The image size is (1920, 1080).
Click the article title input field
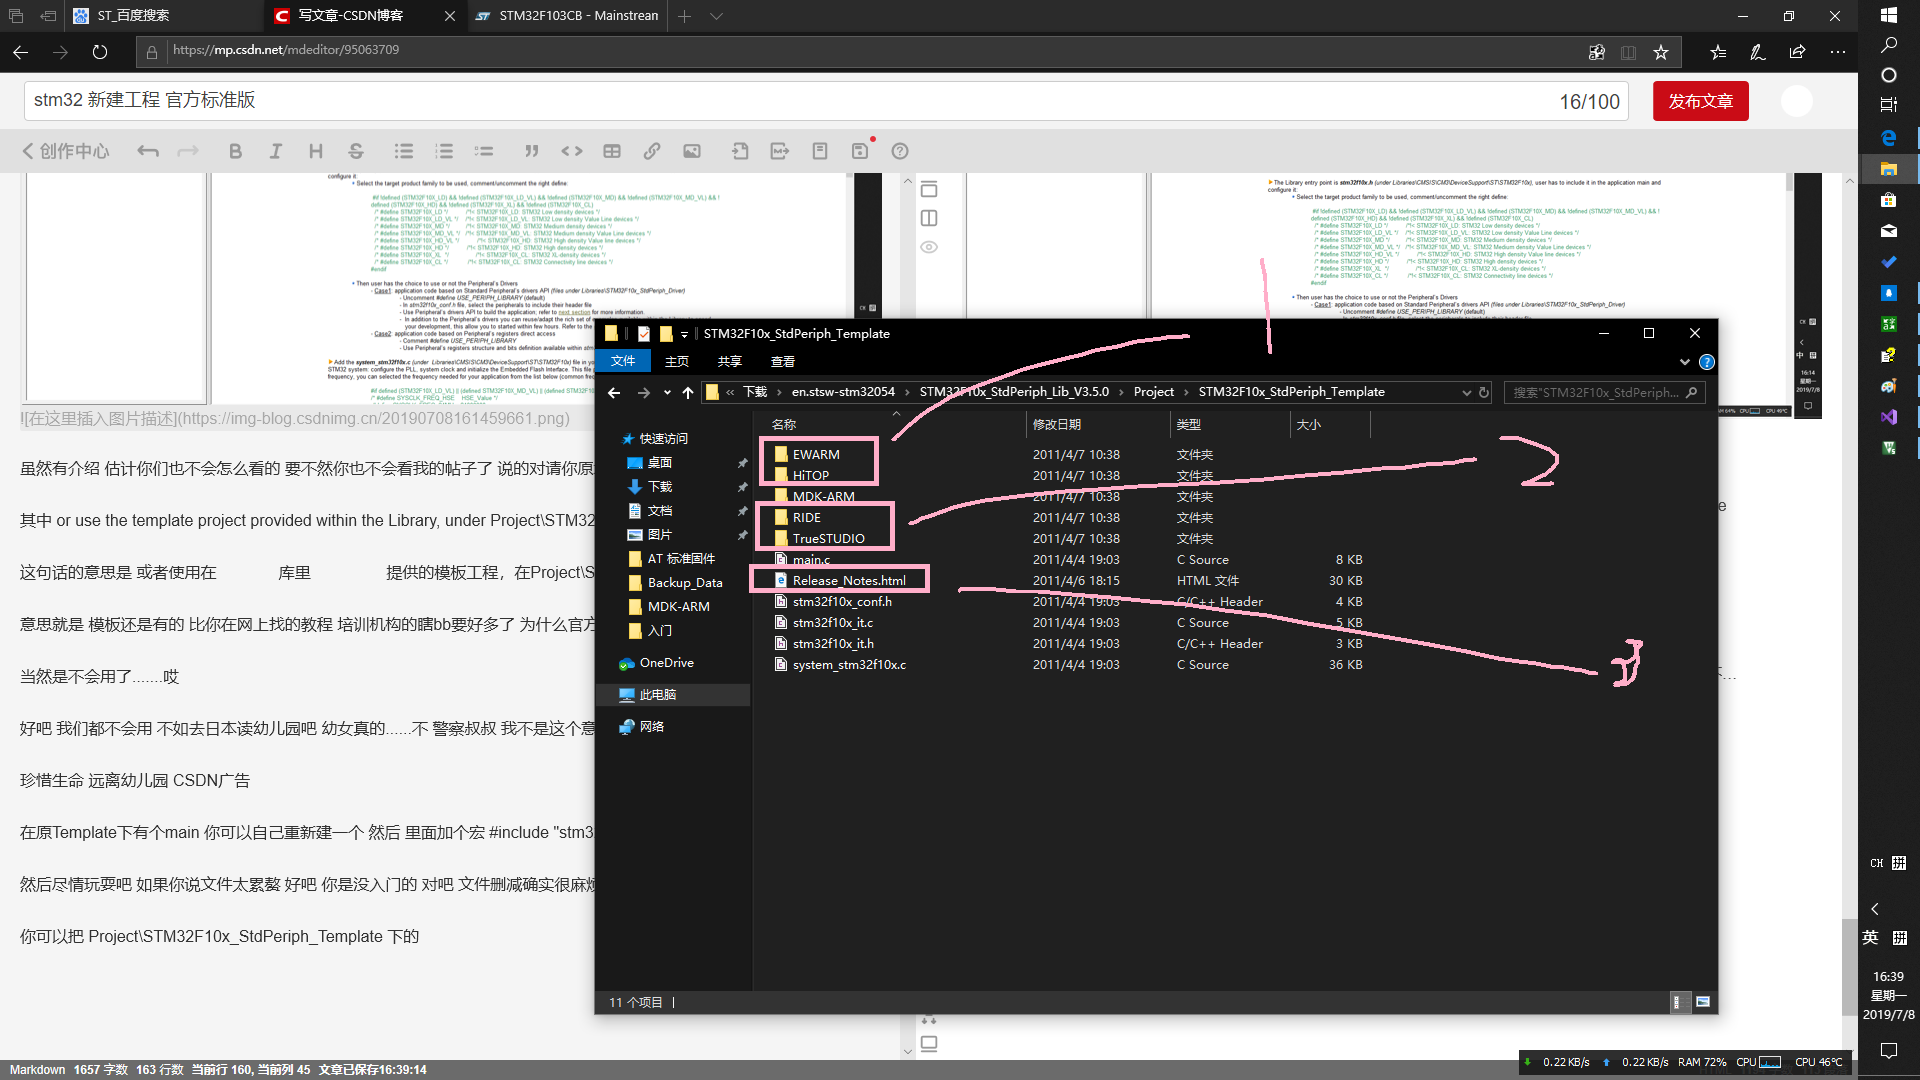(x=825, y=101)
